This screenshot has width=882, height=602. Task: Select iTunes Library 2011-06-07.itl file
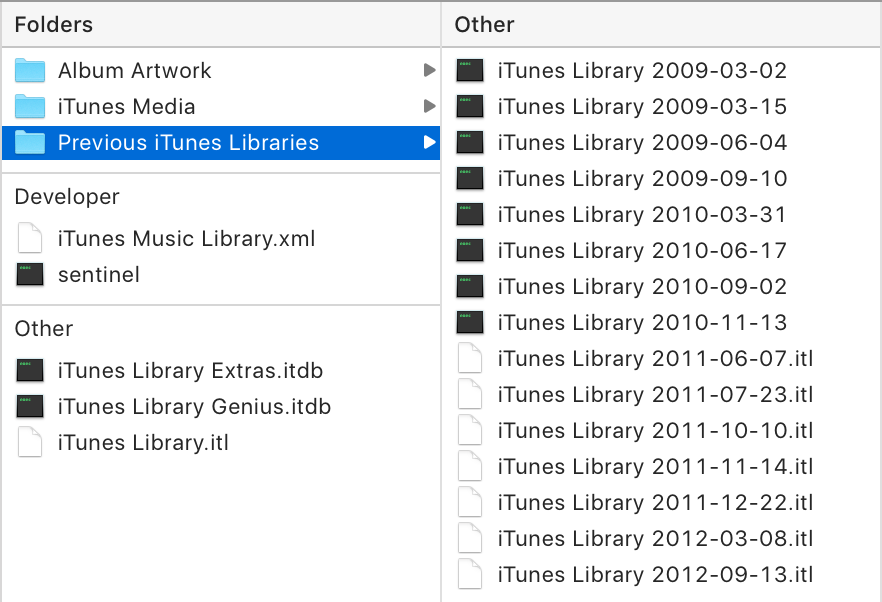tap(655, 359)
